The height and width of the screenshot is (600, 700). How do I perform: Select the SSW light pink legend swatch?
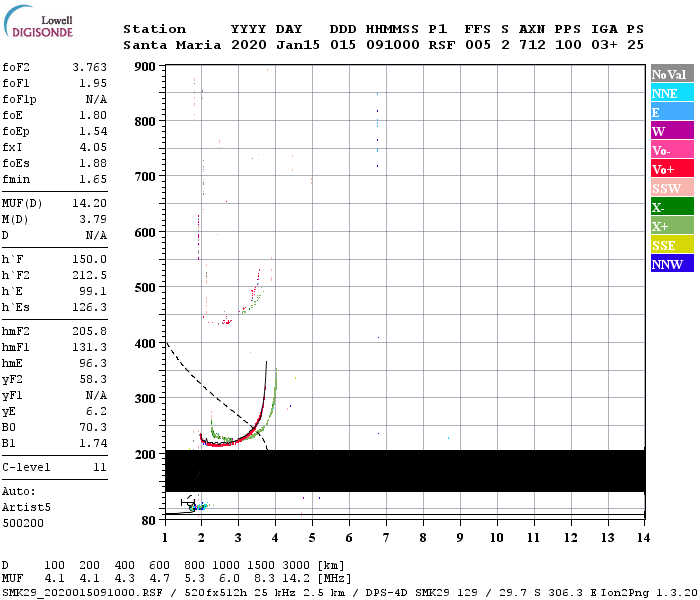click(x=672, y=188)
